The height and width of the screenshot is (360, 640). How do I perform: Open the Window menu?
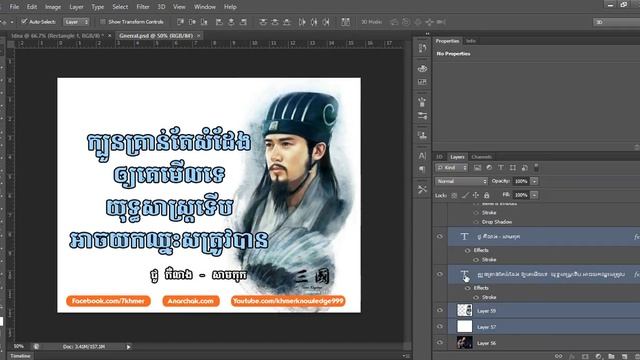(204, 7)
